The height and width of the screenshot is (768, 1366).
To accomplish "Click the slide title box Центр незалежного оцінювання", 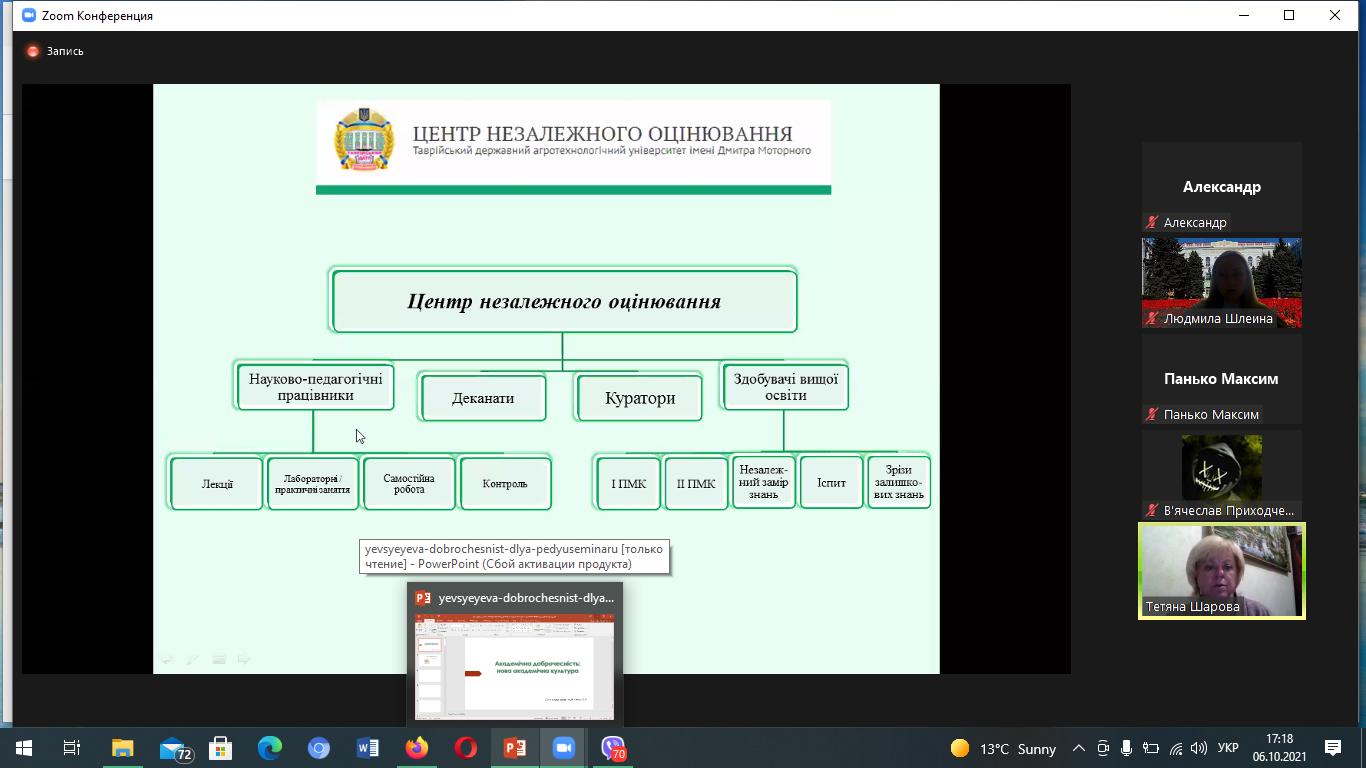I will [x=564, y=301].
